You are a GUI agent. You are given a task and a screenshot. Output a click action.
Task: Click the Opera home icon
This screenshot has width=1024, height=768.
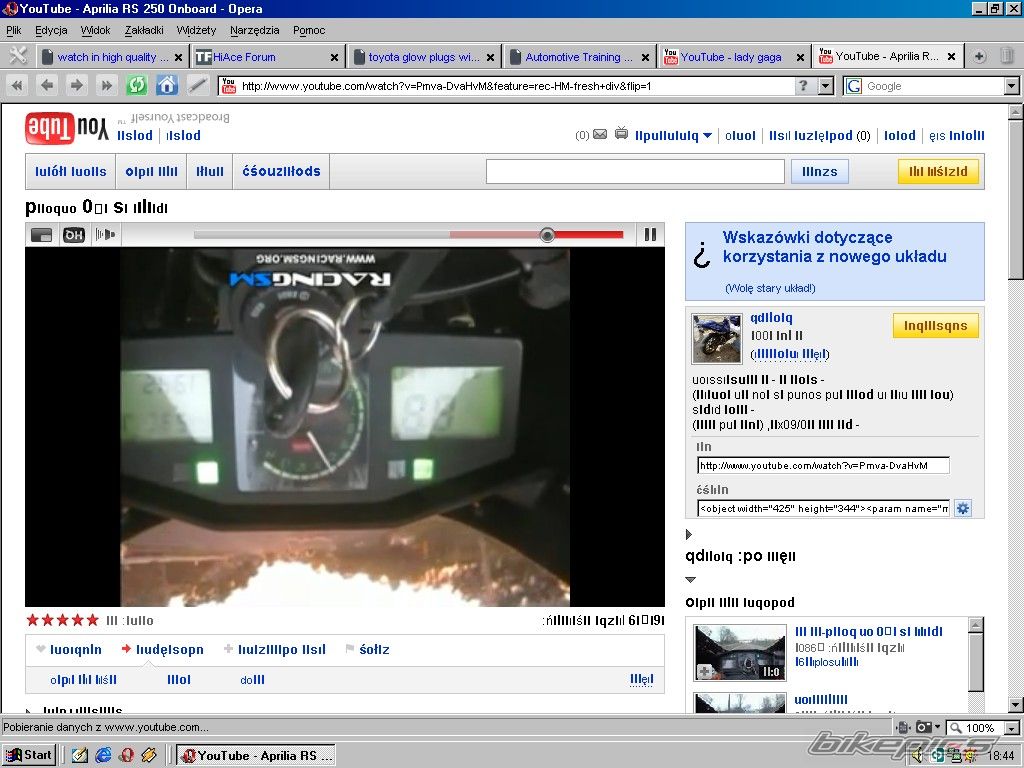pyautogui.click(x=167, y=86)
